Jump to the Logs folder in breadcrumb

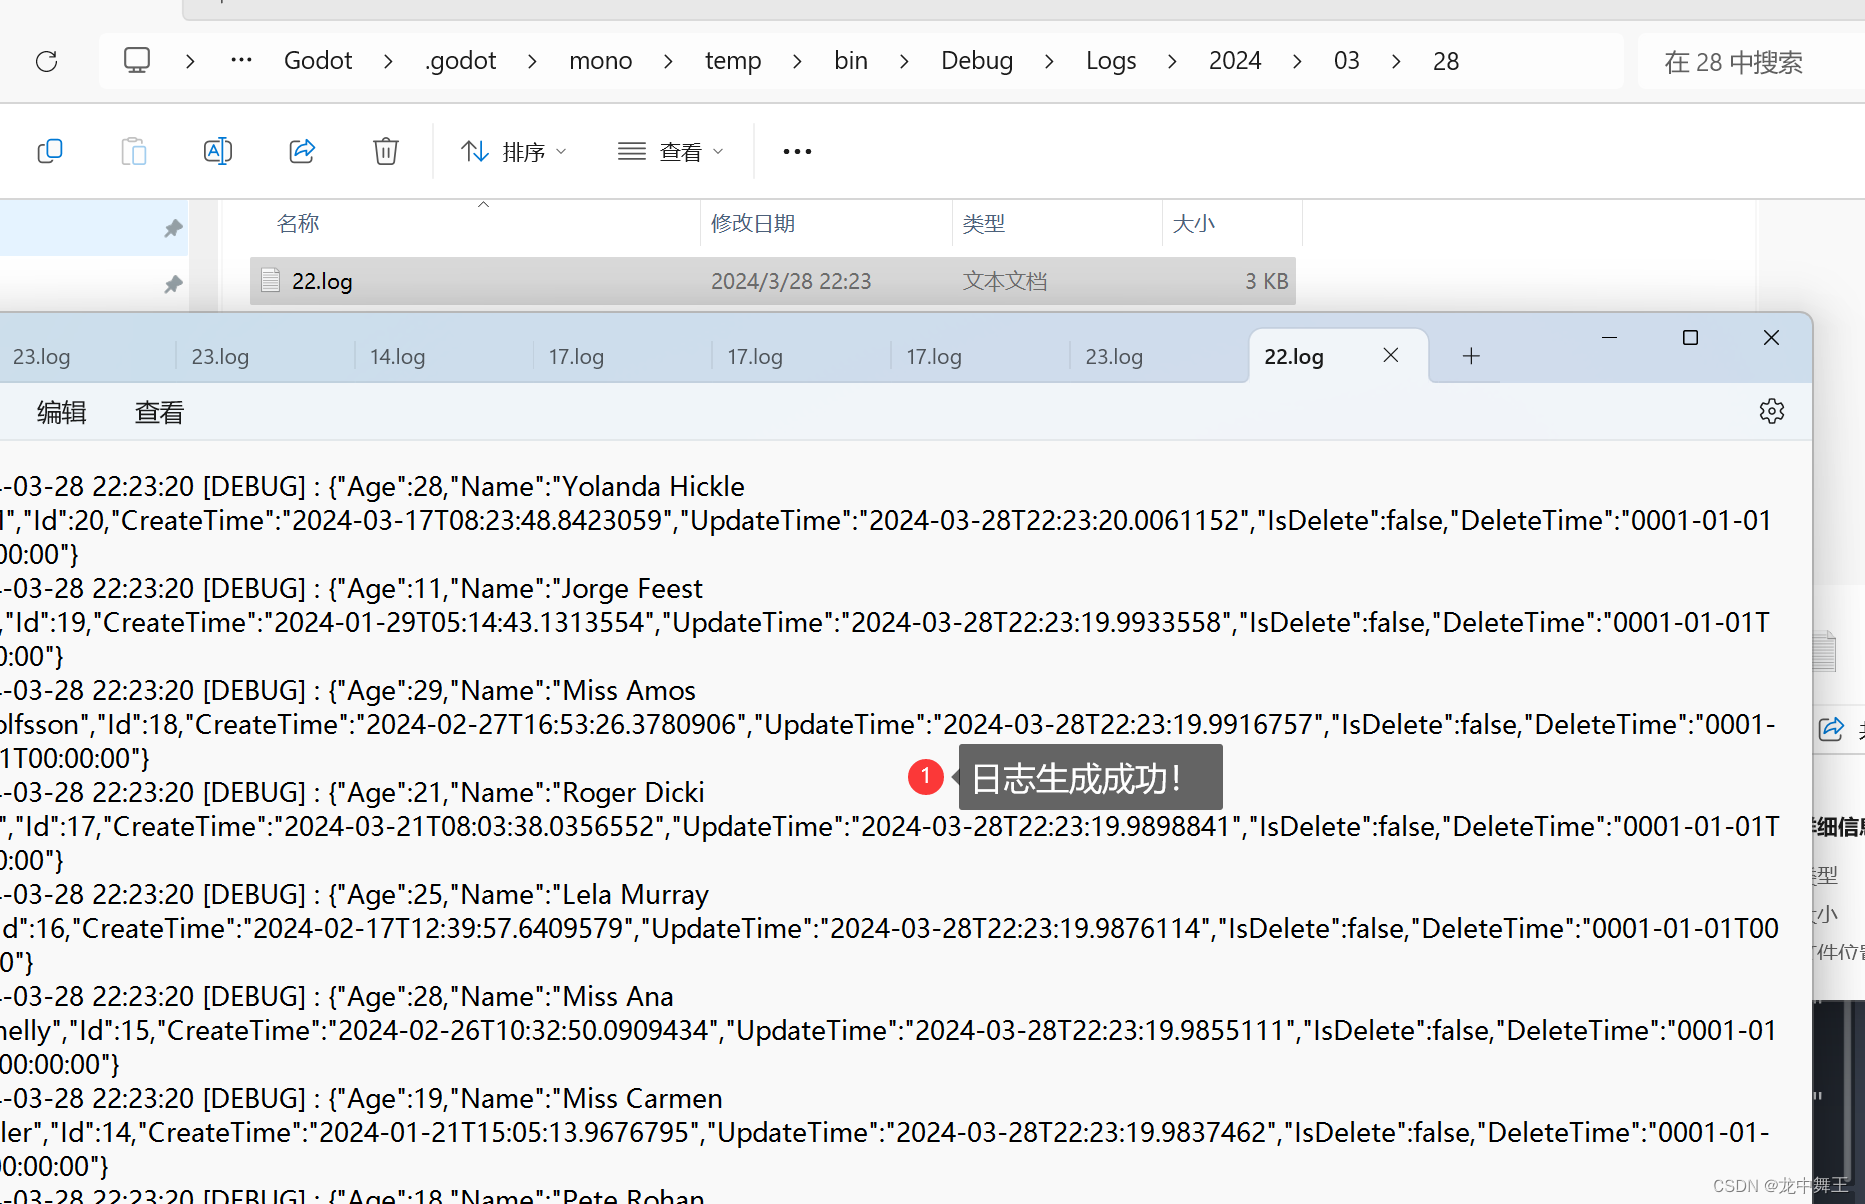[1111, 61]
